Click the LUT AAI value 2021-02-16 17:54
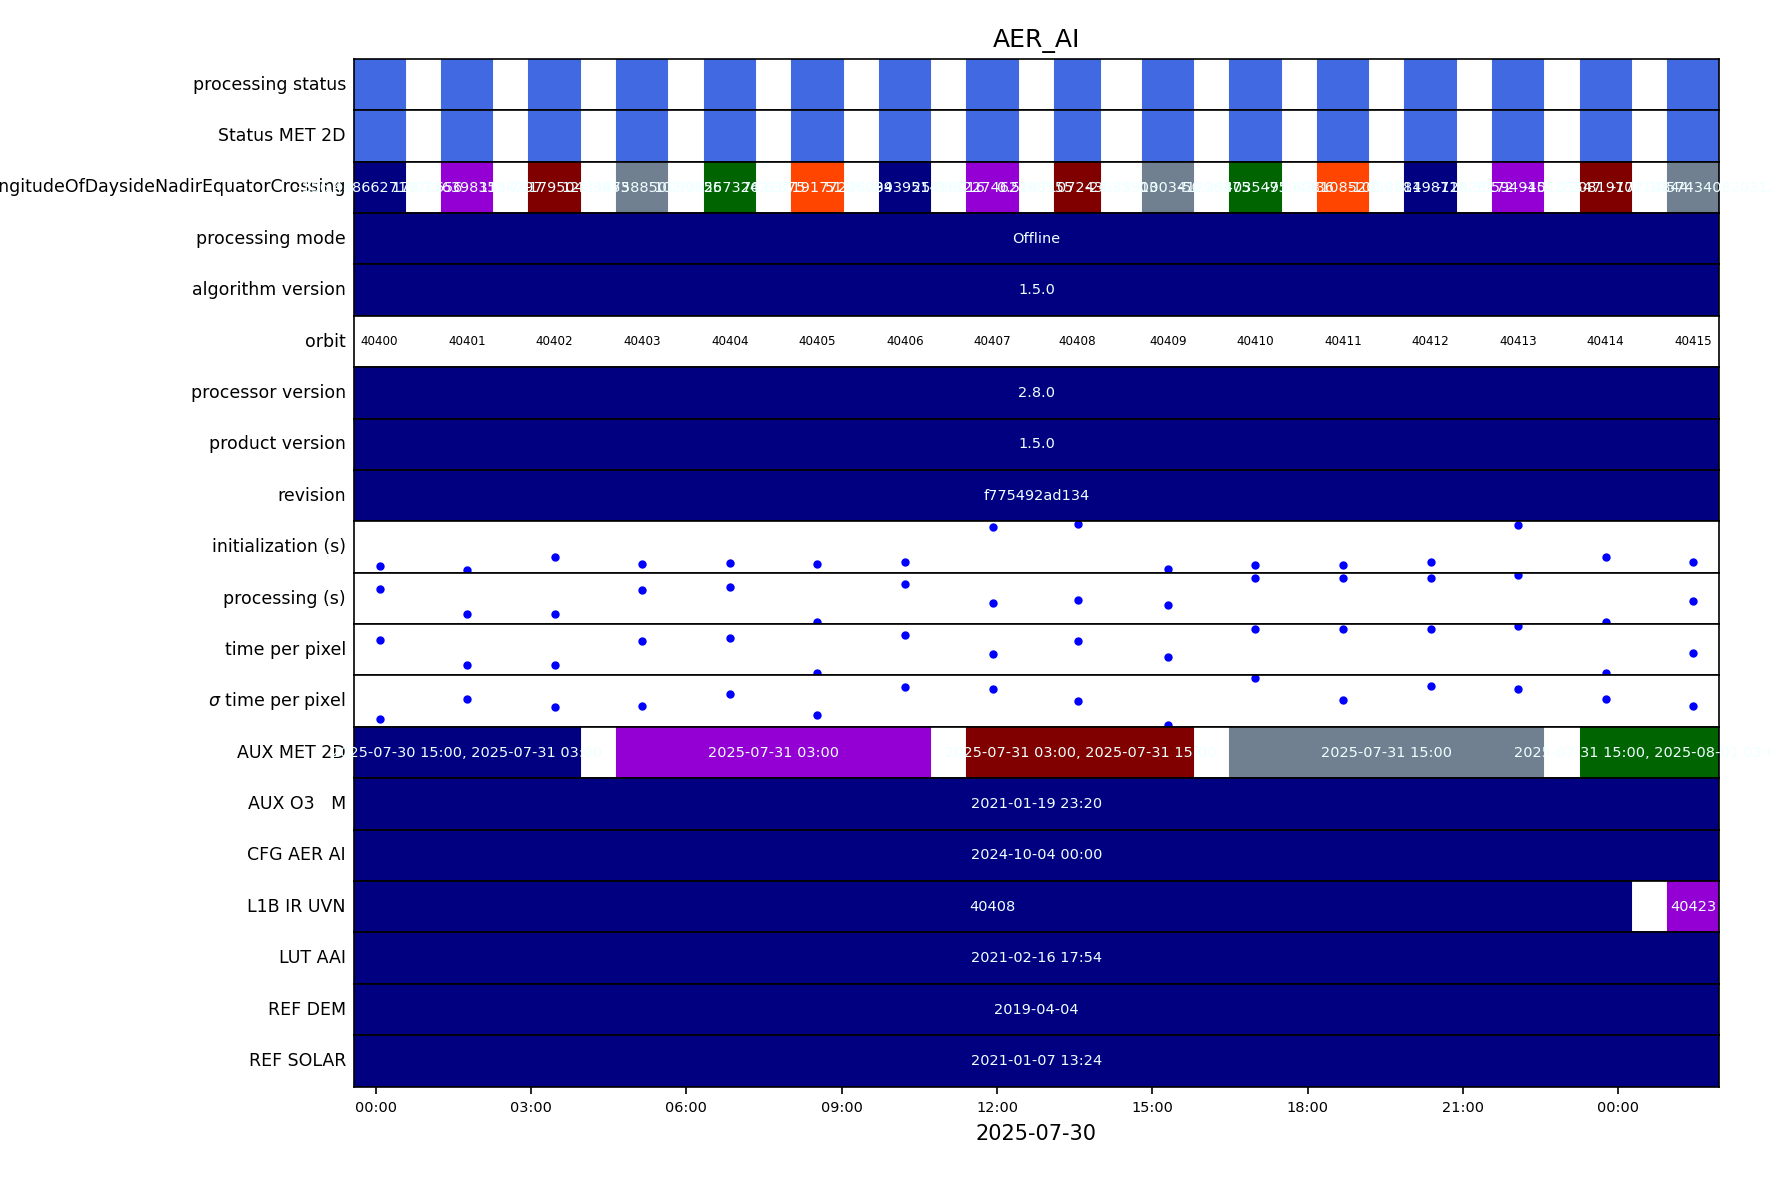 (x=1036, y=957)
